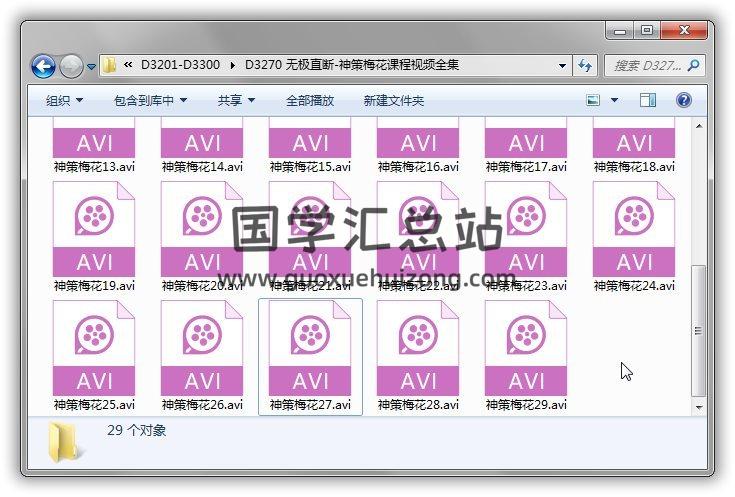Select the 神策梅花23.avi video icon

[x=526, y=229]
